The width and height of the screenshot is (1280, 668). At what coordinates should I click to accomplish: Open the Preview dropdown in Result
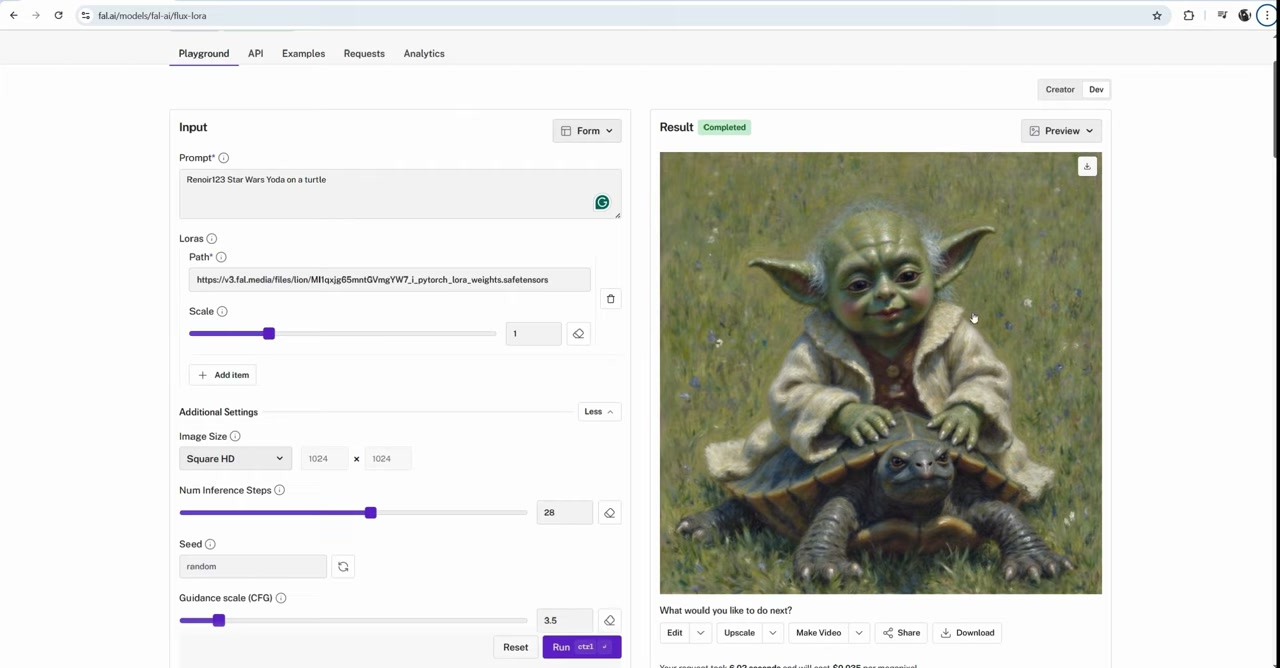click(1061, 131)
